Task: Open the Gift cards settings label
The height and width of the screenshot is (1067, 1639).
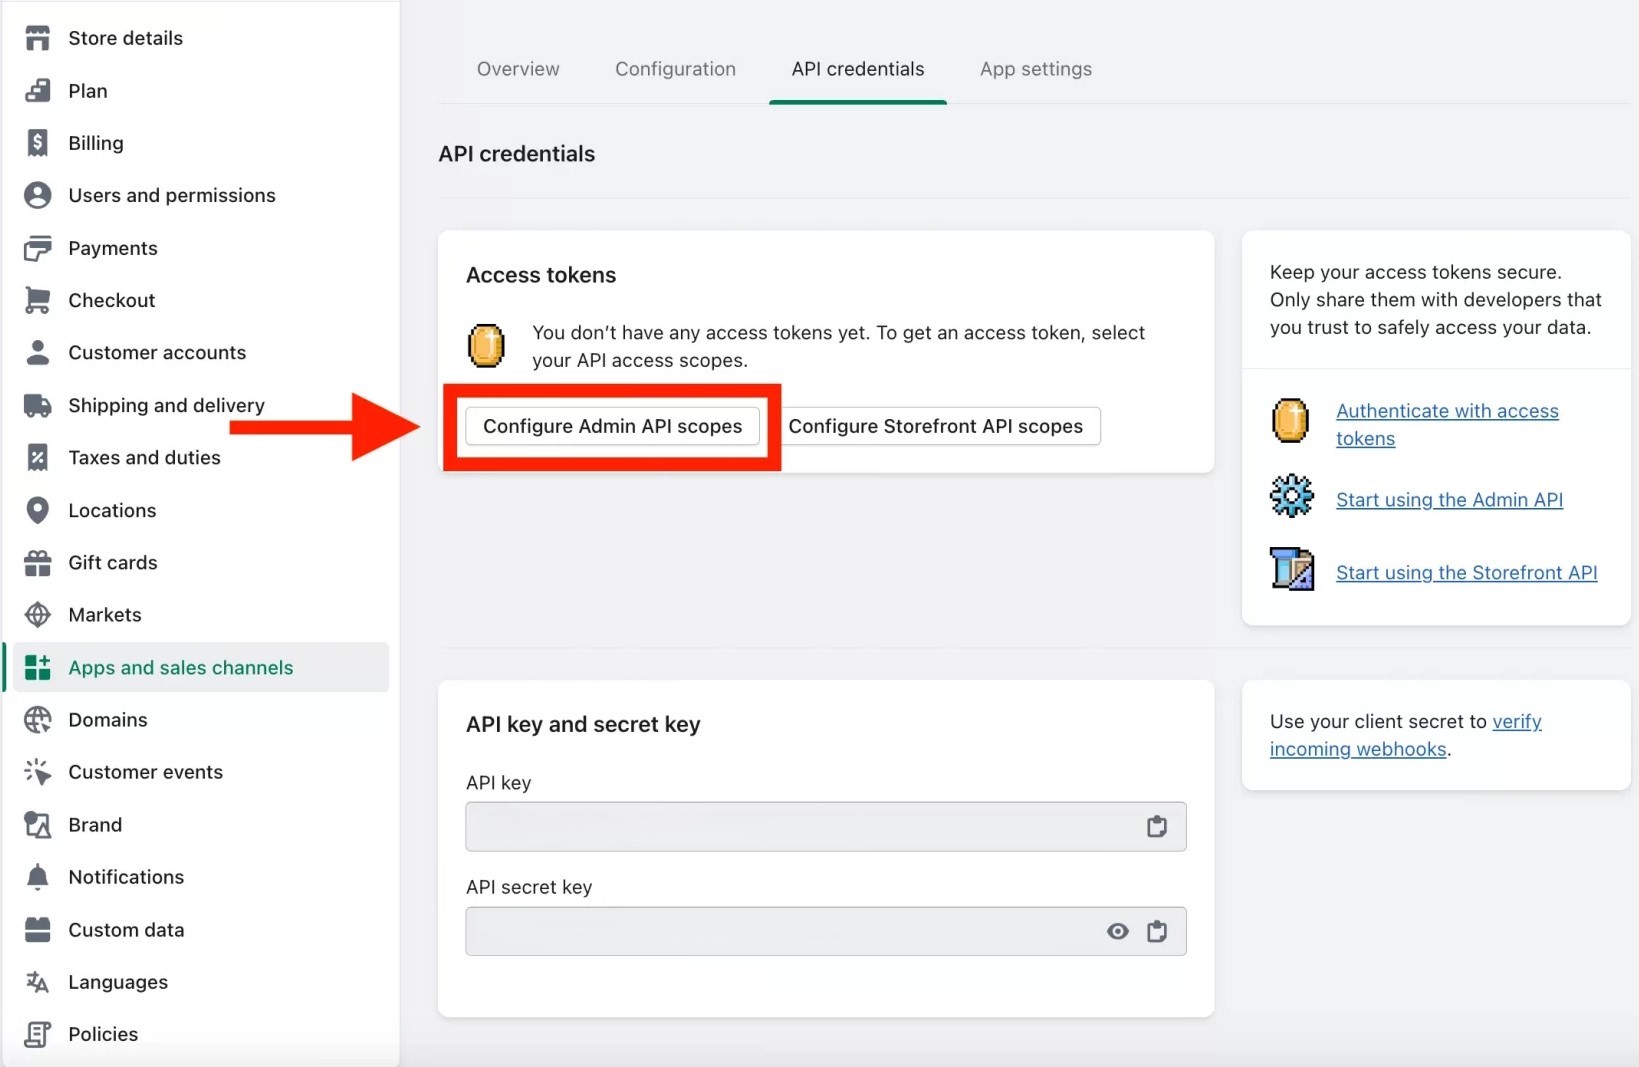Action: pyautogui.click(x=113, y=562)
